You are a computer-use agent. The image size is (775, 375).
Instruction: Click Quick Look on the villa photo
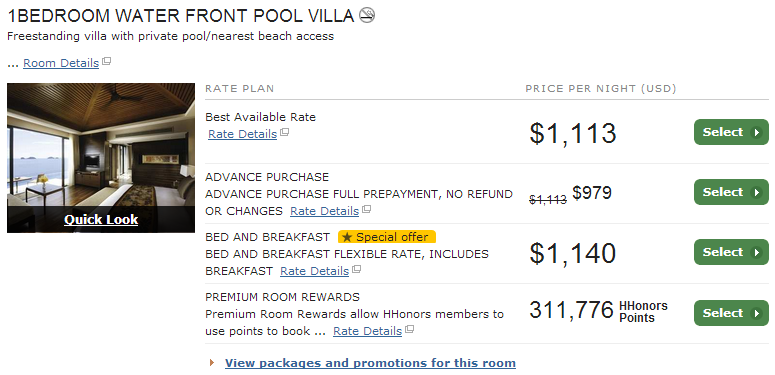point(101,219)
